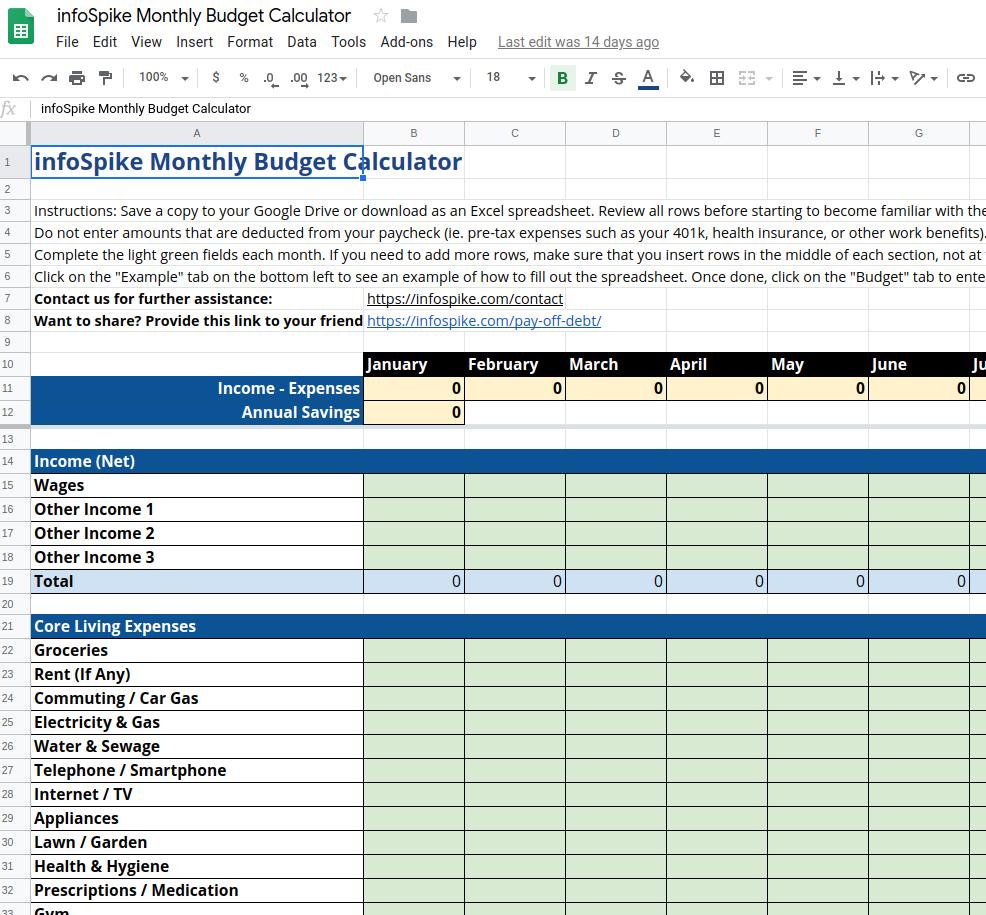
Task: Insert a link from the toolbar
Action: (965, 78)
